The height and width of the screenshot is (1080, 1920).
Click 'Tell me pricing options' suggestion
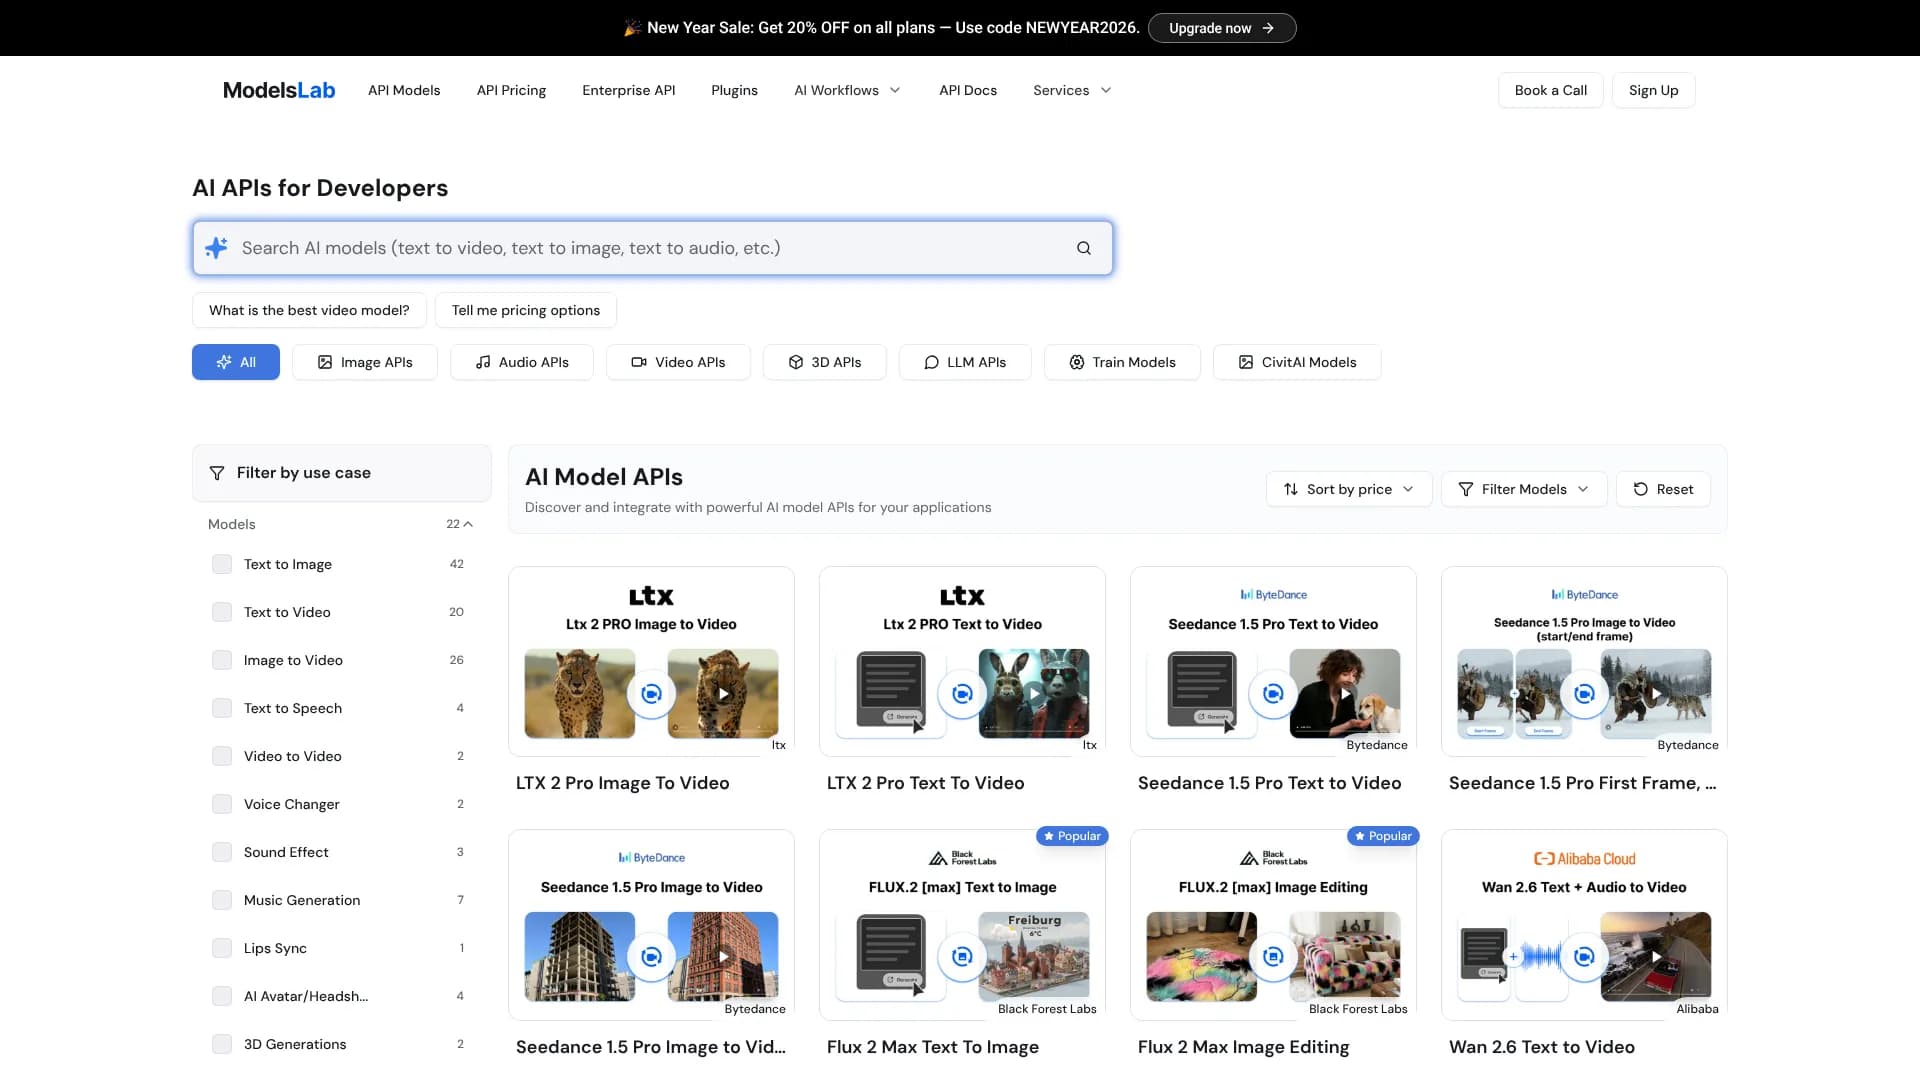click(x=526, y=310)
